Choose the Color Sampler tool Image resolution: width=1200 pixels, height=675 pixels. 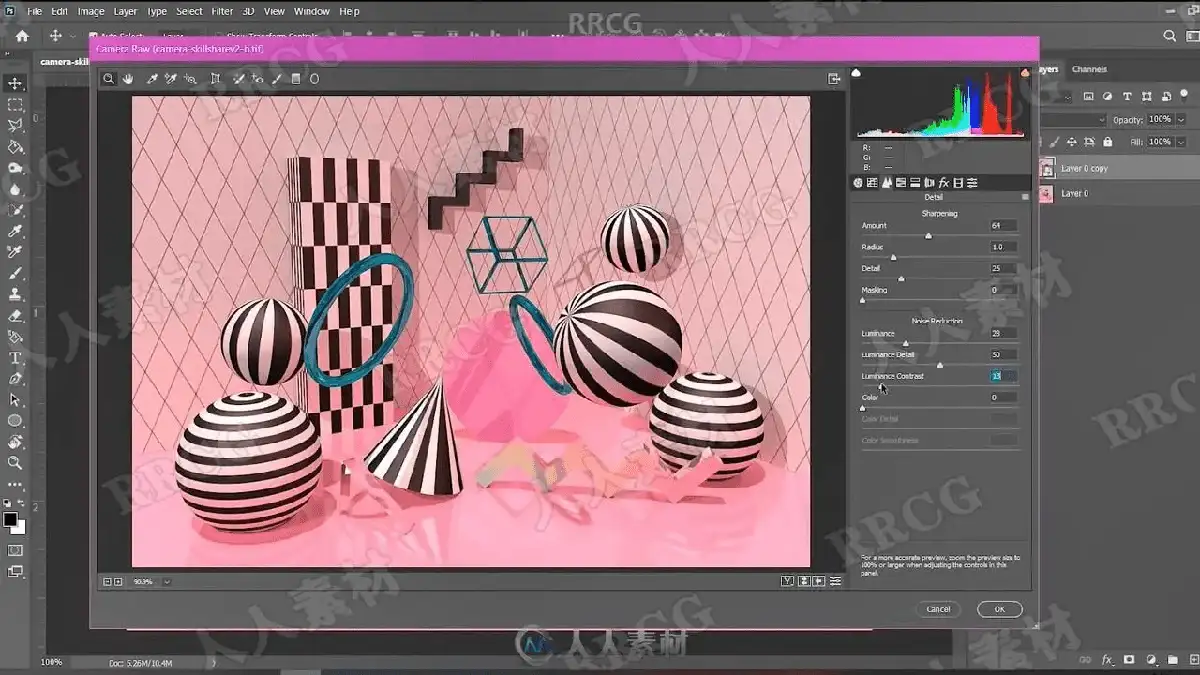click(x=171, y=78)
